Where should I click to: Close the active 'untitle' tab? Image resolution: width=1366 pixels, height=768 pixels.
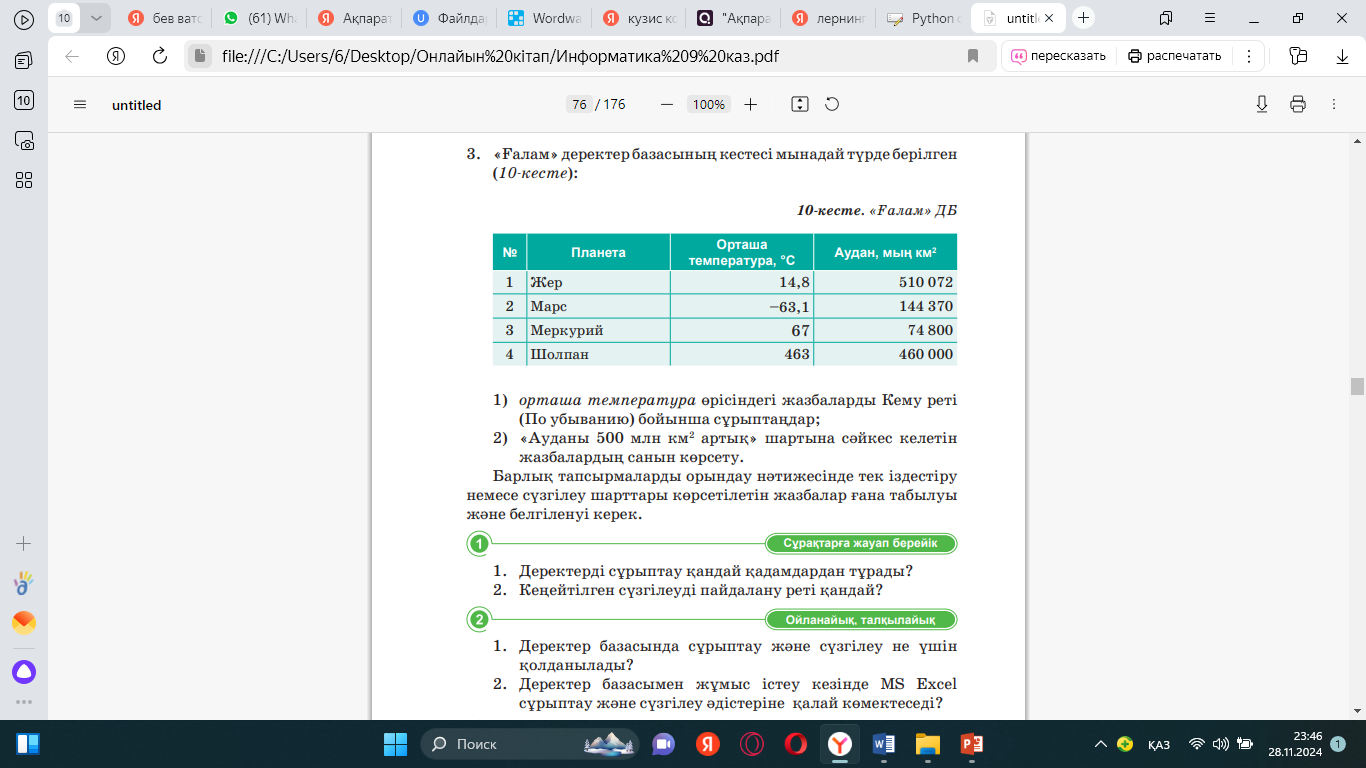(x=1047, y=18)
